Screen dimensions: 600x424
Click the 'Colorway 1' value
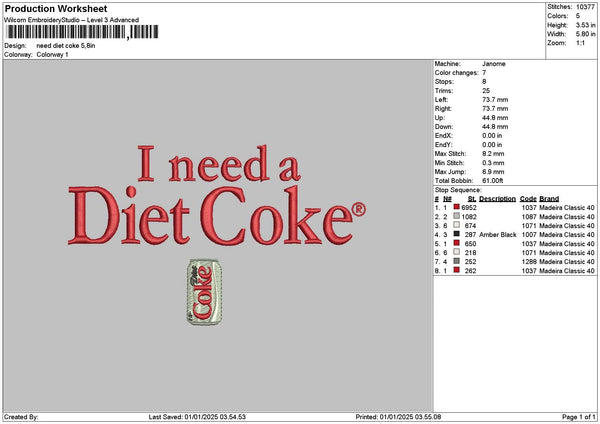[x=52, y=55]
